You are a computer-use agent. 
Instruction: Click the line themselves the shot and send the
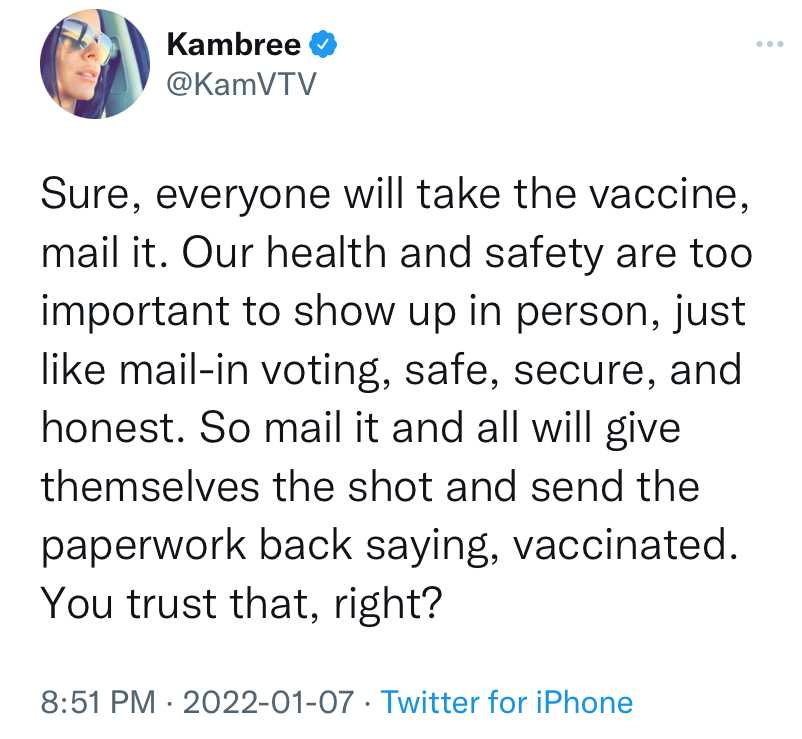pyautogui.click(x=370, y=487)
